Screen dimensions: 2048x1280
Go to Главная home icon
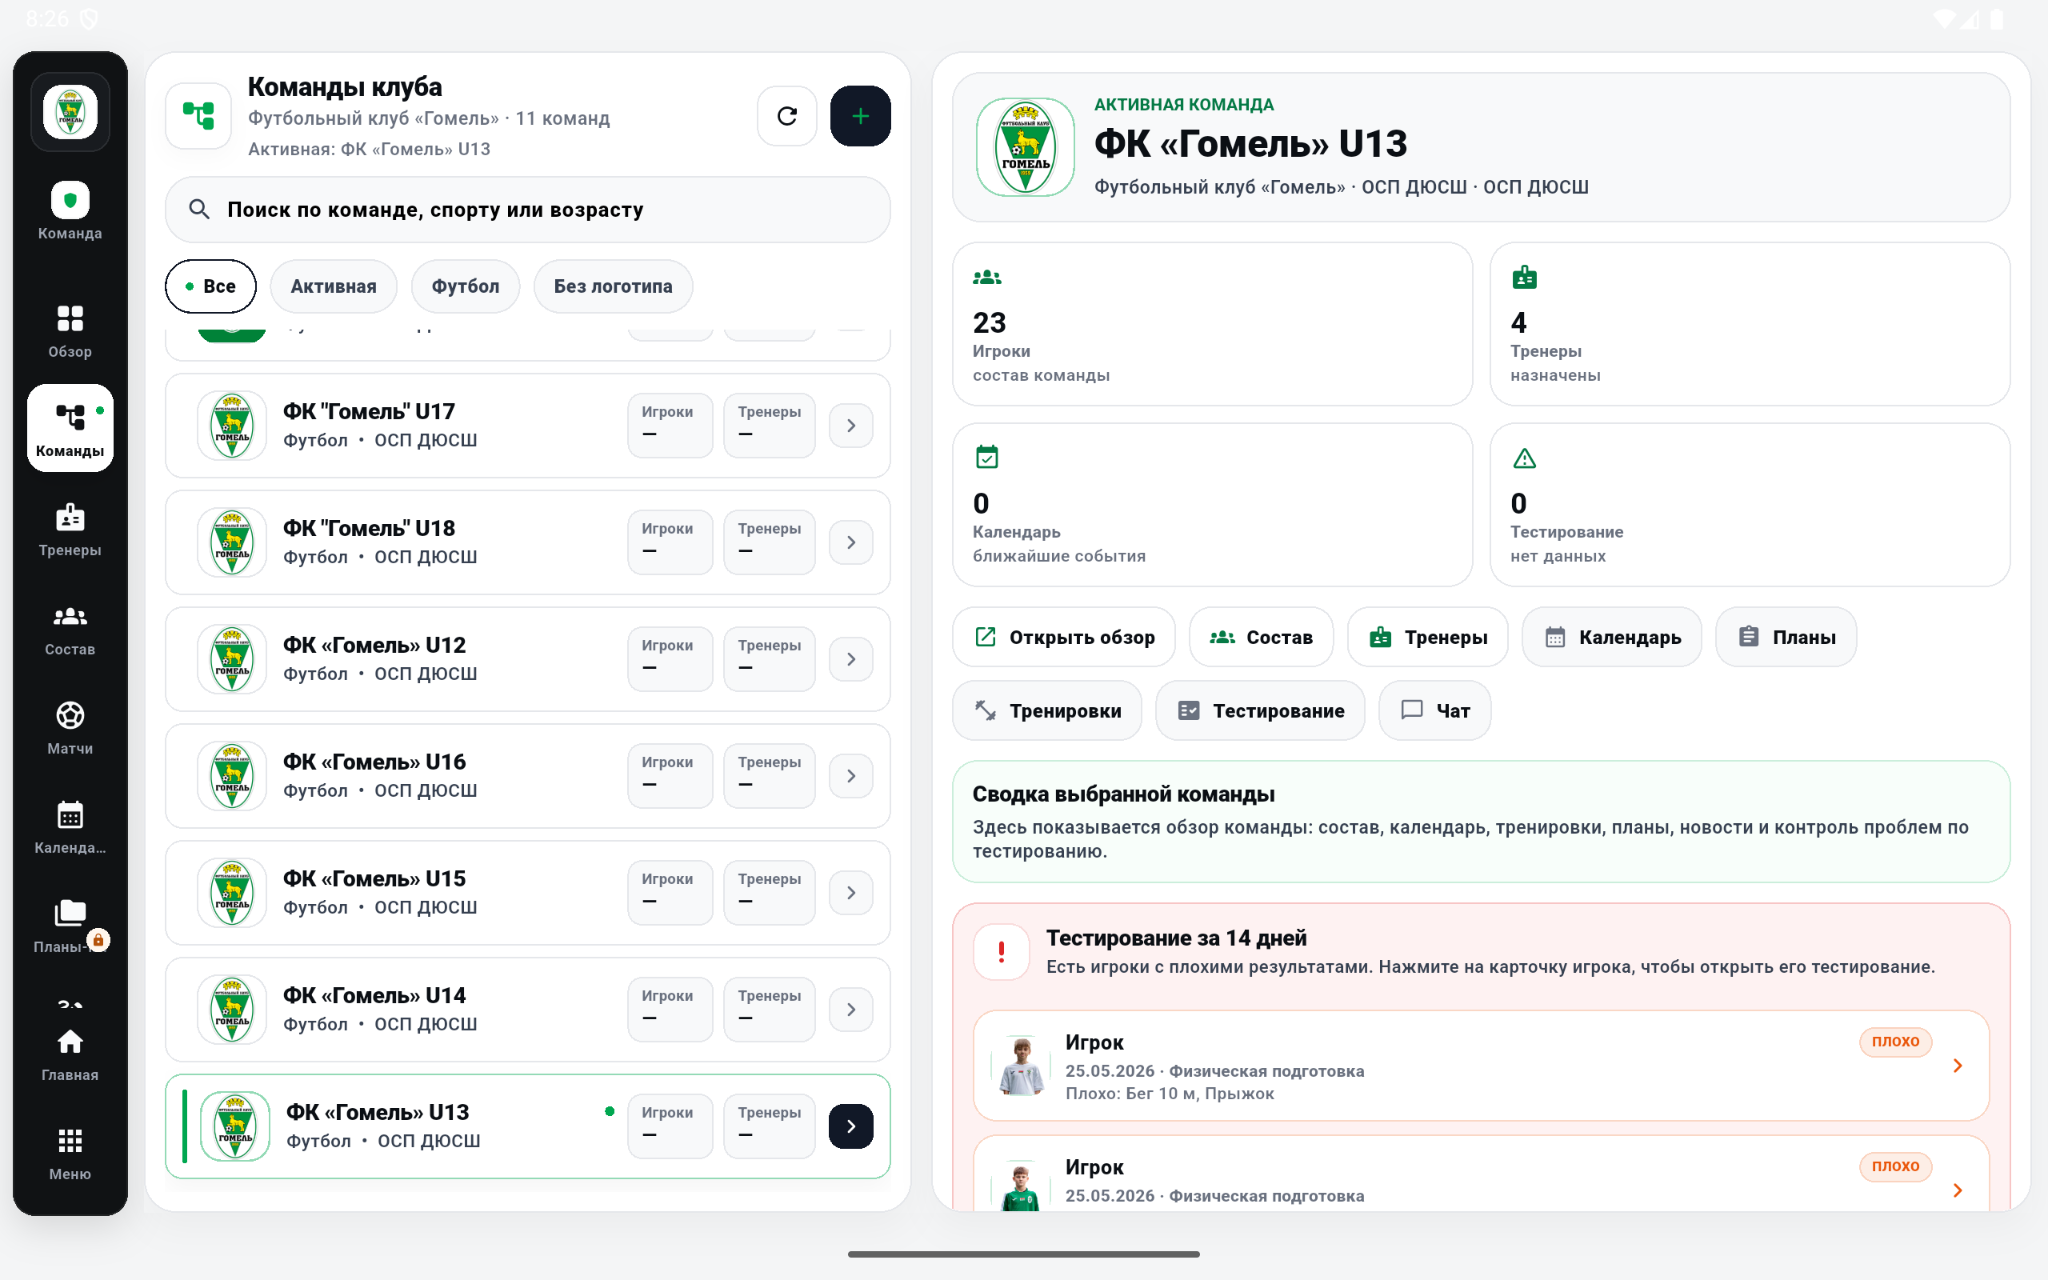click(70, 1054)
